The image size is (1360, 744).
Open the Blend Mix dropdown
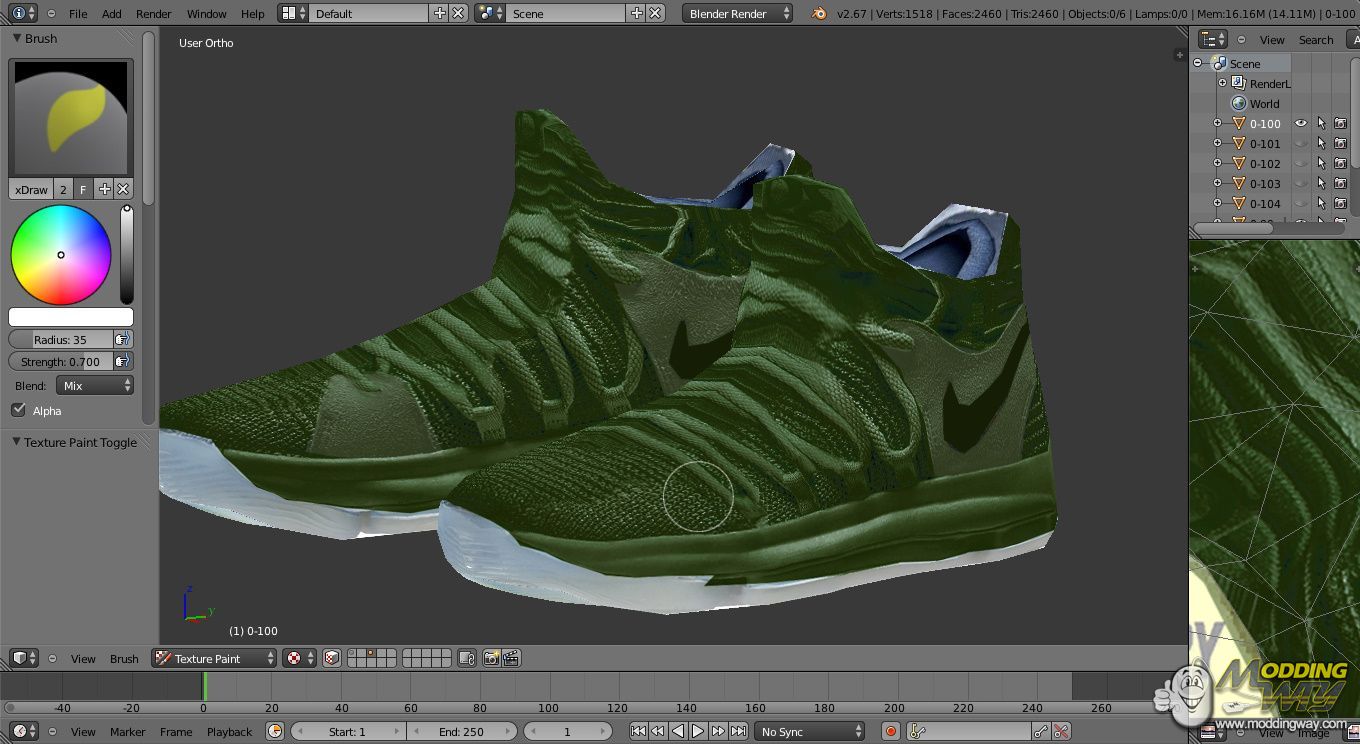tap(96, 386)
